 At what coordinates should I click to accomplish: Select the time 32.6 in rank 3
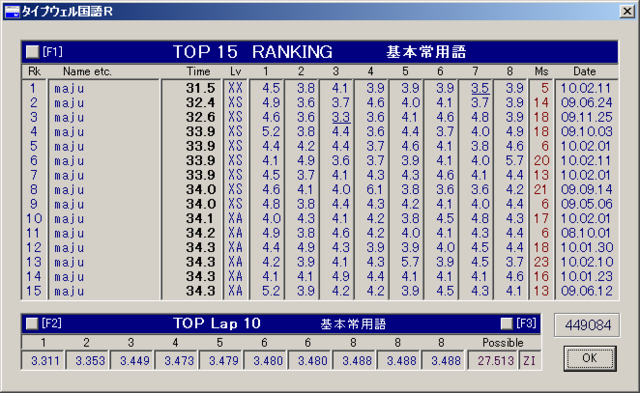[200, 117]
